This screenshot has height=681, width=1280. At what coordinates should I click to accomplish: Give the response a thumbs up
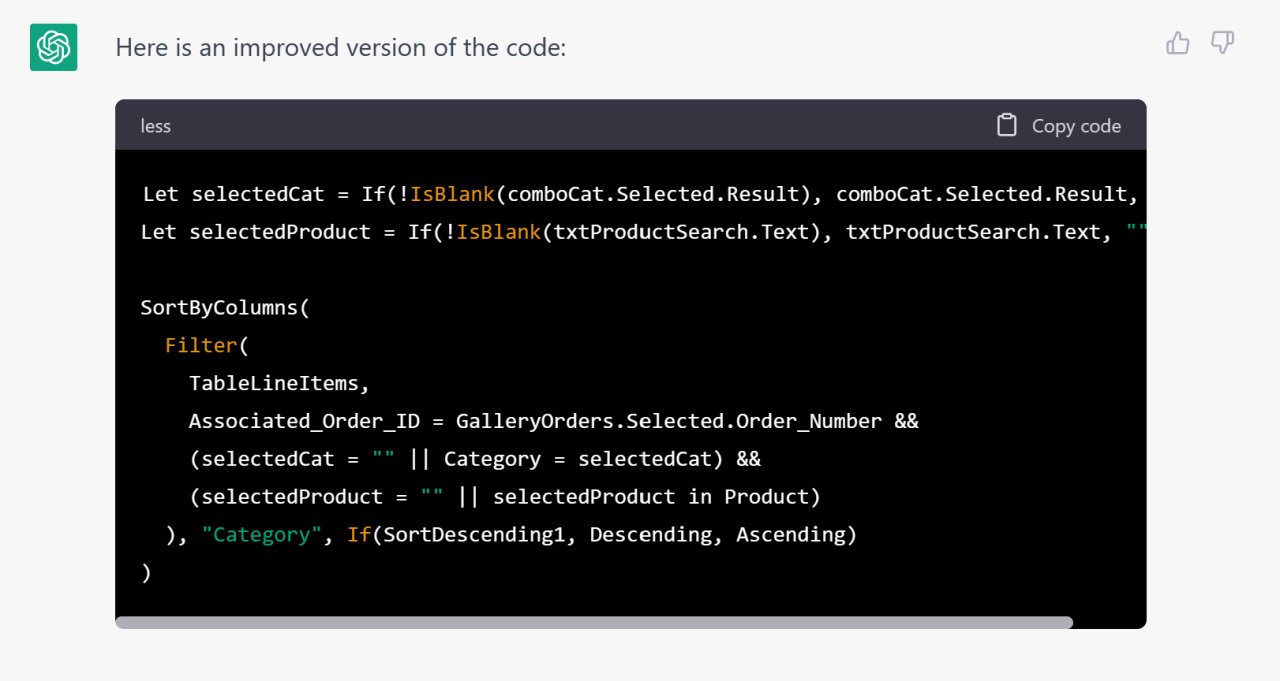pyautogui.click(x=1178, y=43)
